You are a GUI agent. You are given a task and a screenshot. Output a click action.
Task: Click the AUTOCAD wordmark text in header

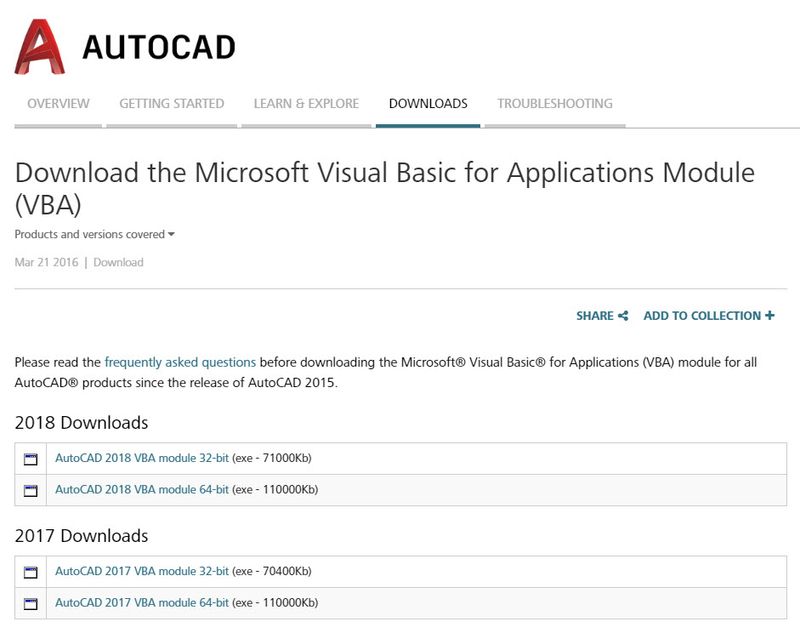pos(159,47)
